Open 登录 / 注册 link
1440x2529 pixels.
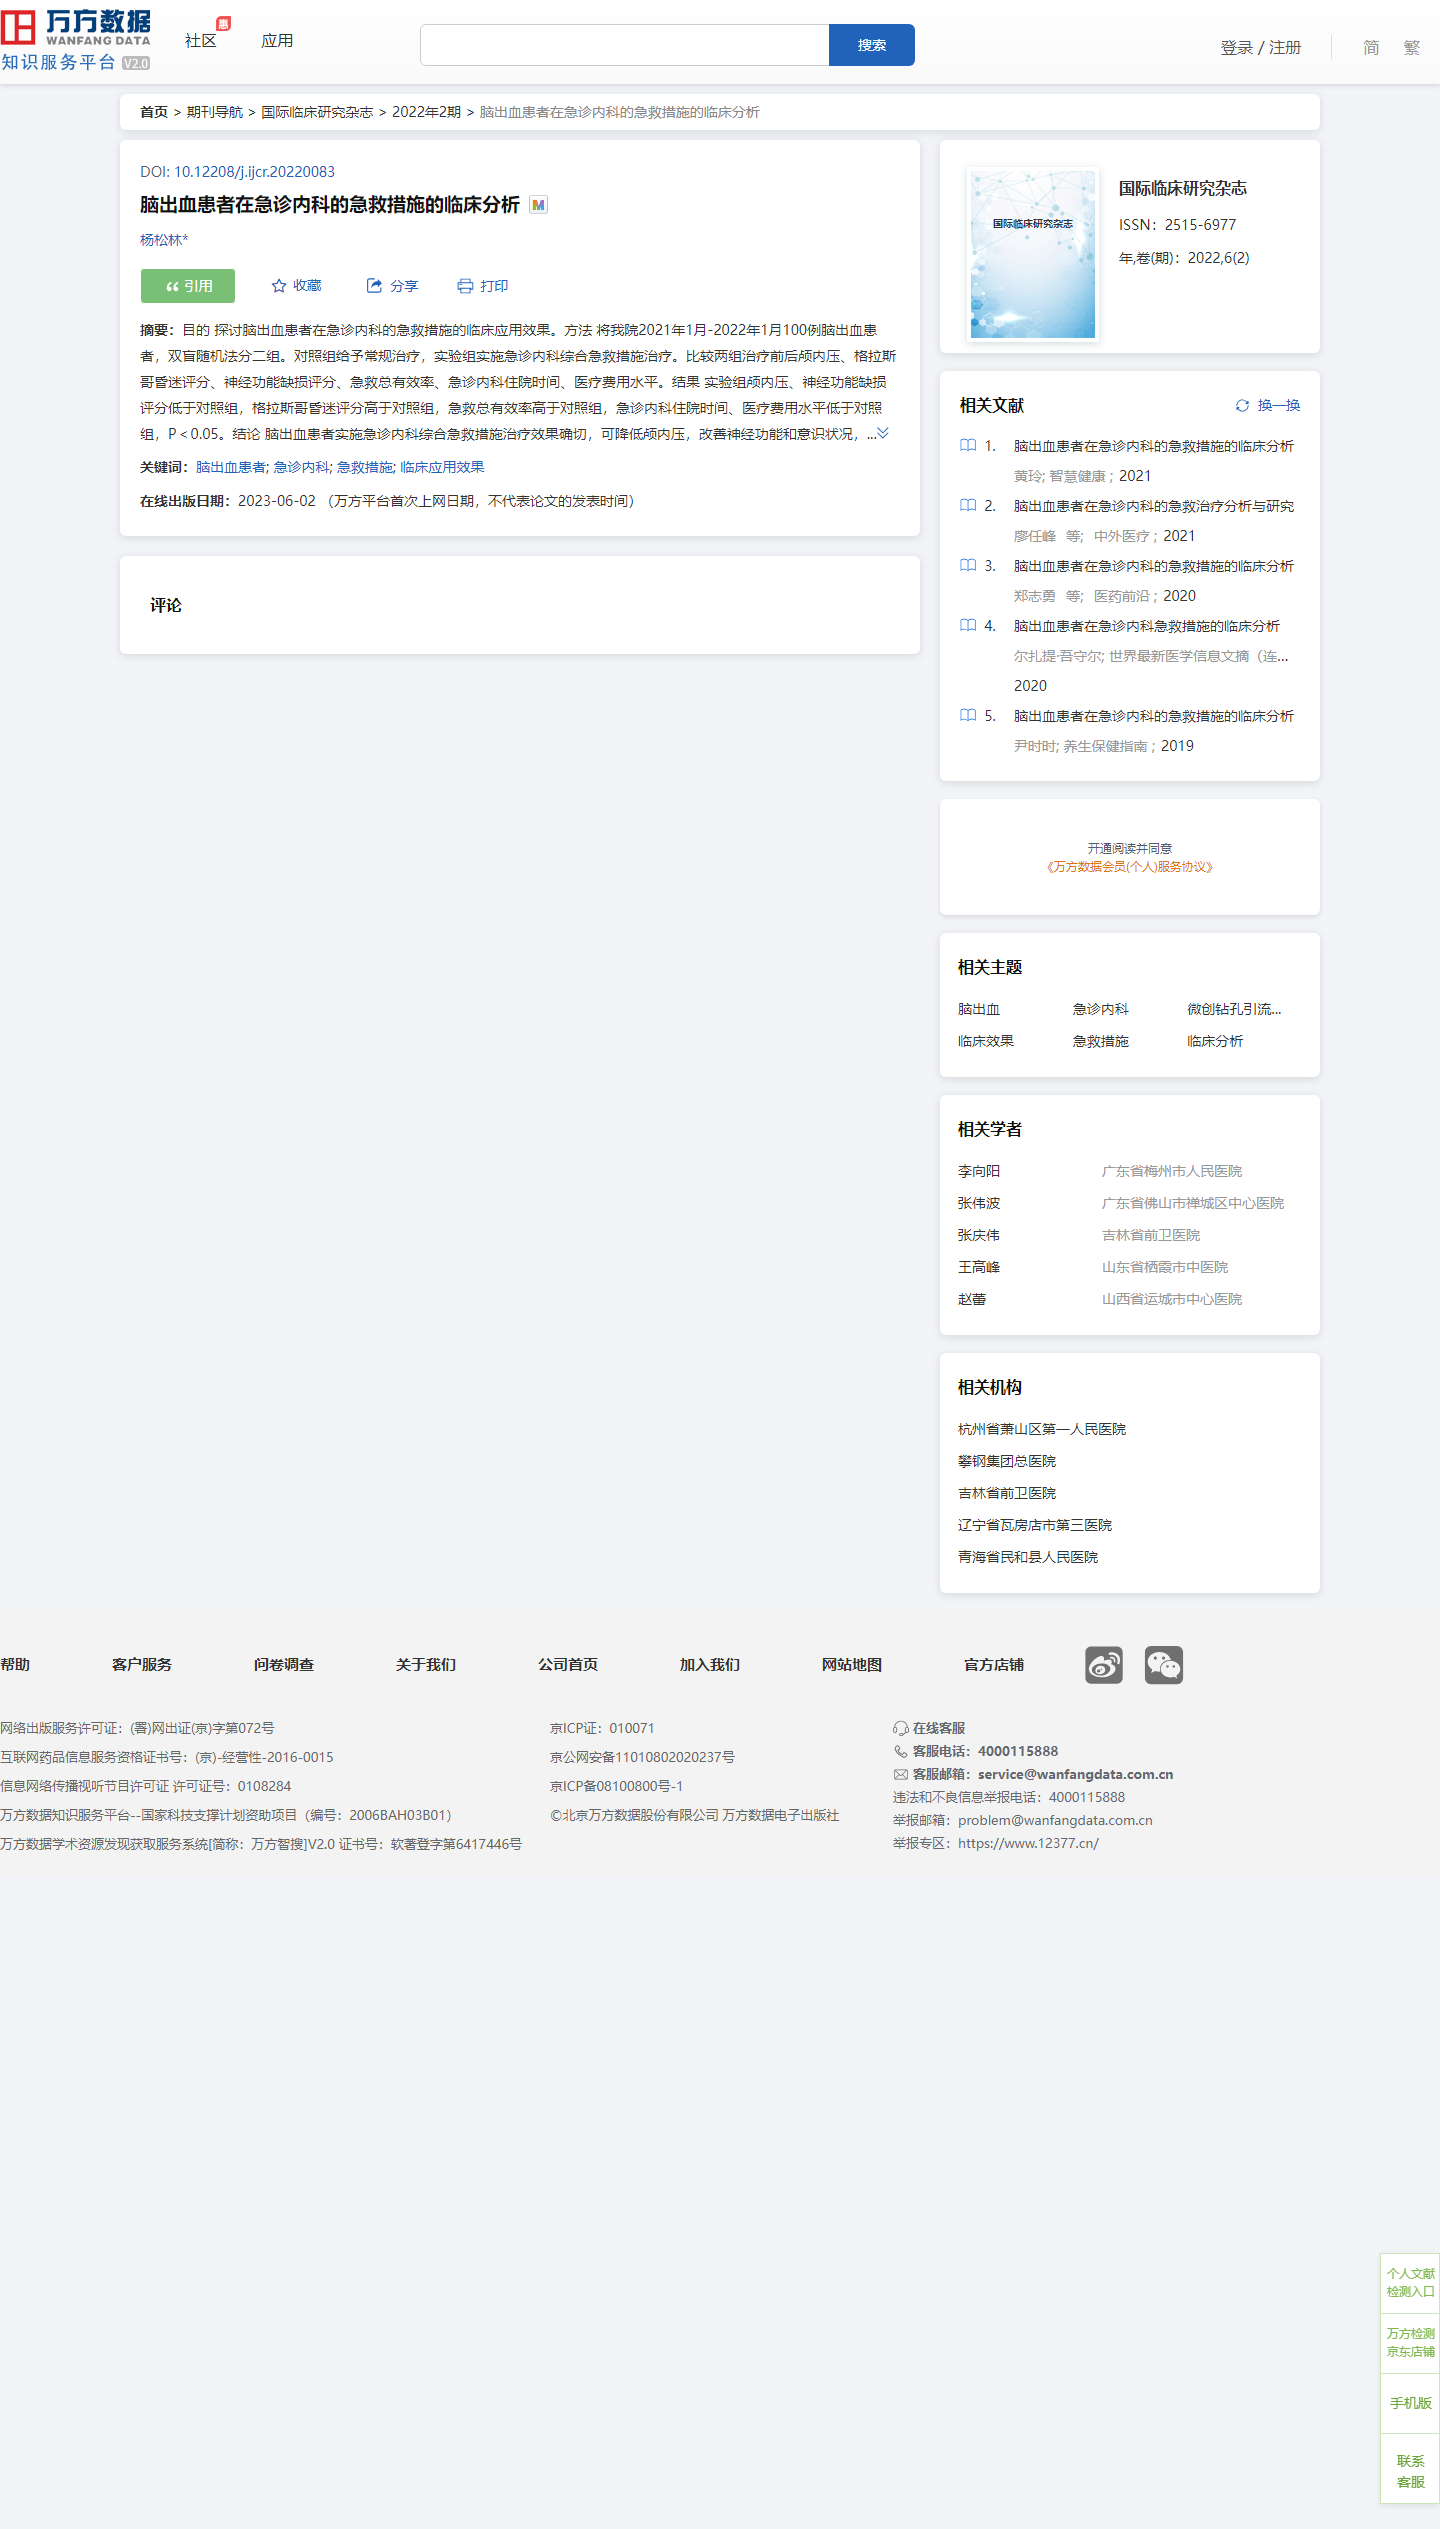pos(1260,47)
